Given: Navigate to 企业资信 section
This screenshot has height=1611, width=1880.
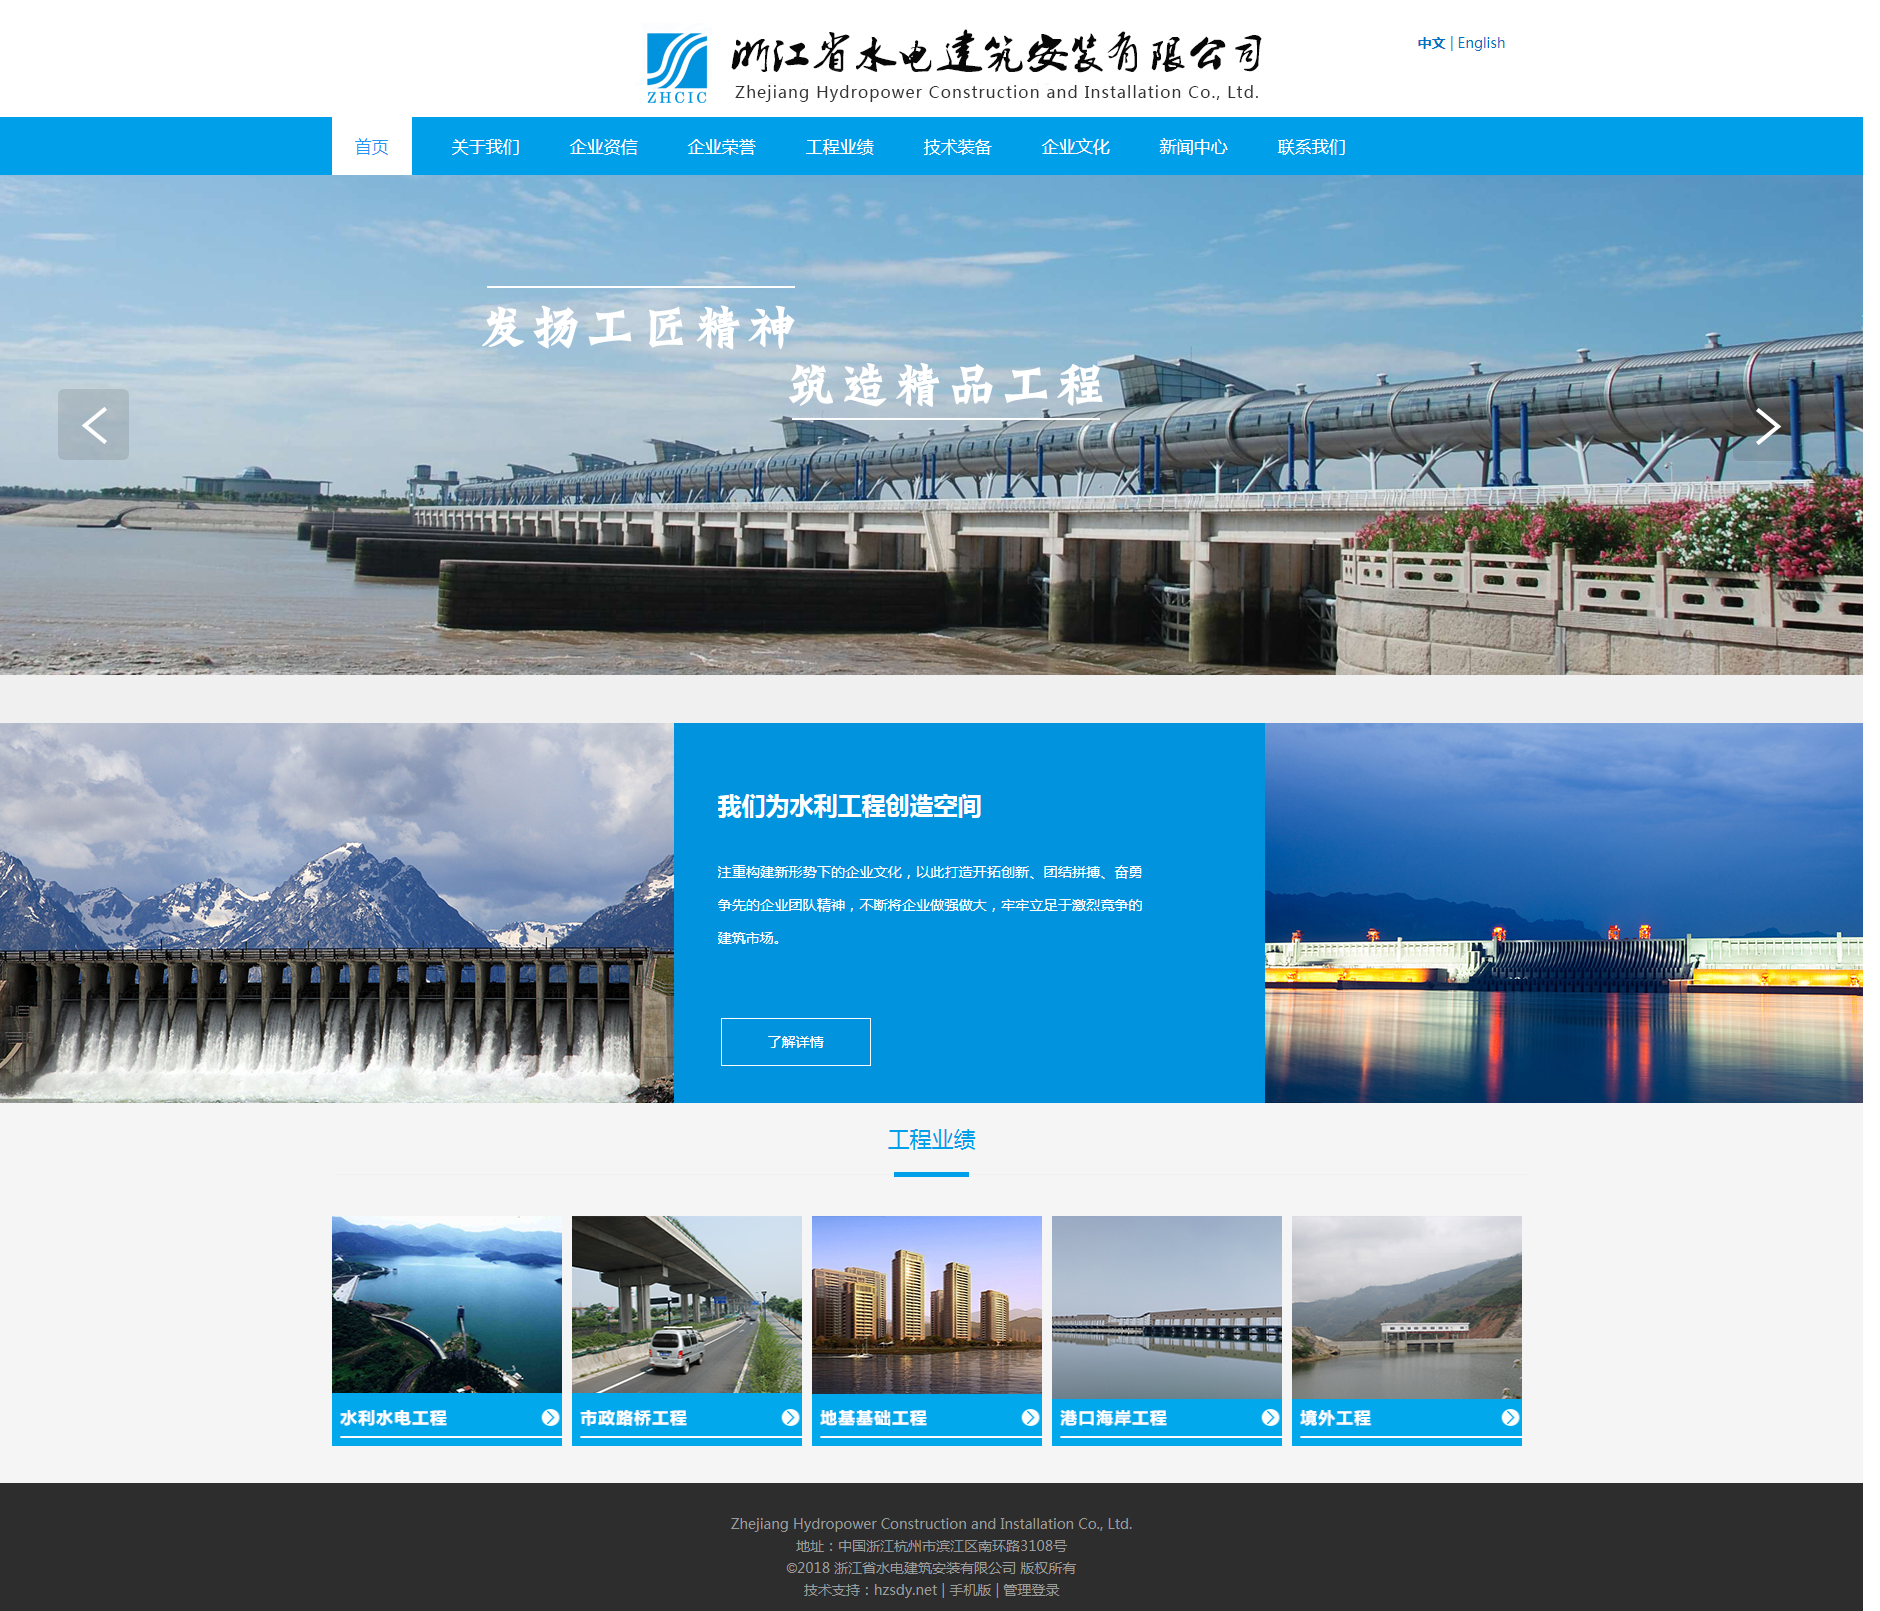Looking at the screenshot, I should [604, 147].
